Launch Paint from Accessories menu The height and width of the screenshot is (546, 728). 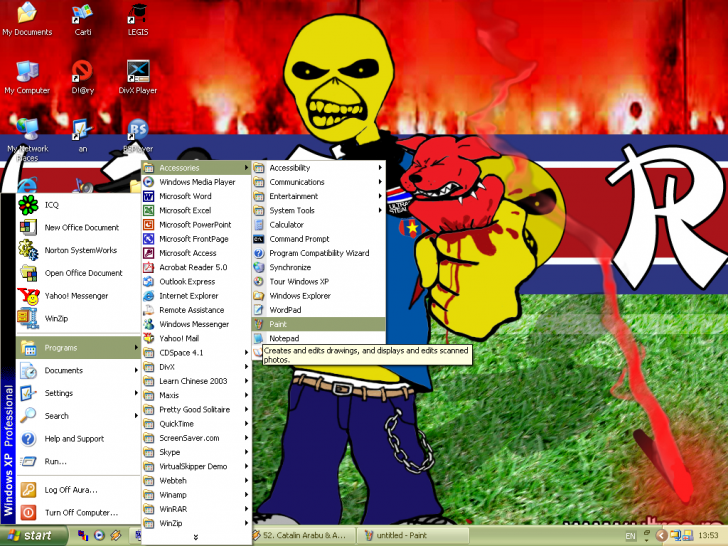[318, 324]
